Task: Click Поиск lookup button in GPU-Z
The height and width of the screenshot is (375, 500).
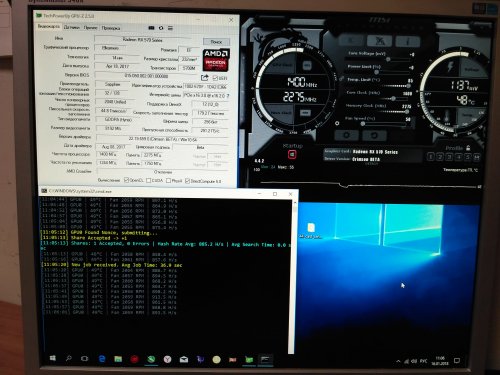Action: pyautogui.click(x=216, y=42)
